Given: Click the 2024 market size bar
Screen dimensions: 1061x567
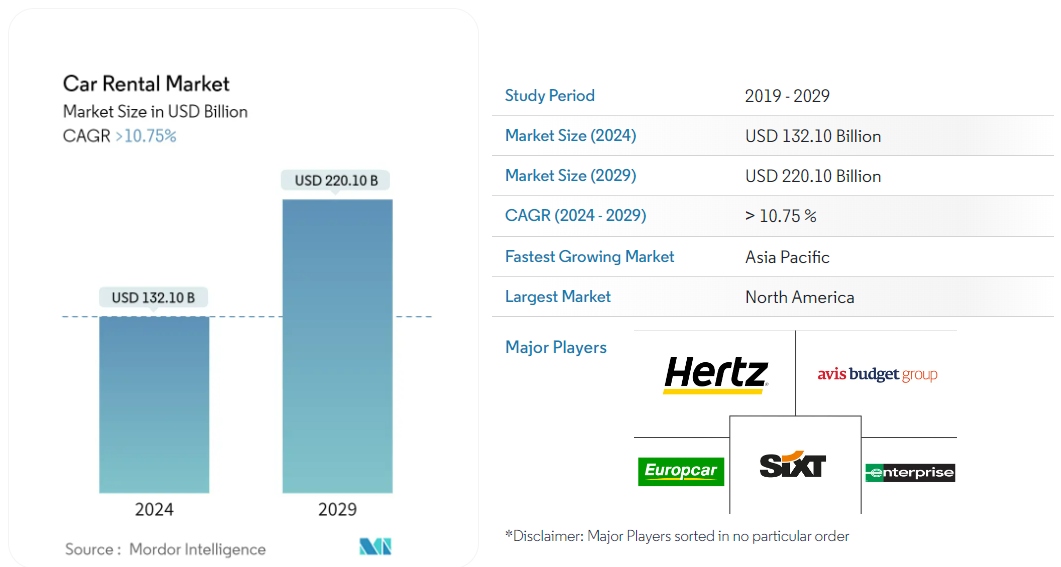Looking at the screenshot, I should tap(154, 404).
